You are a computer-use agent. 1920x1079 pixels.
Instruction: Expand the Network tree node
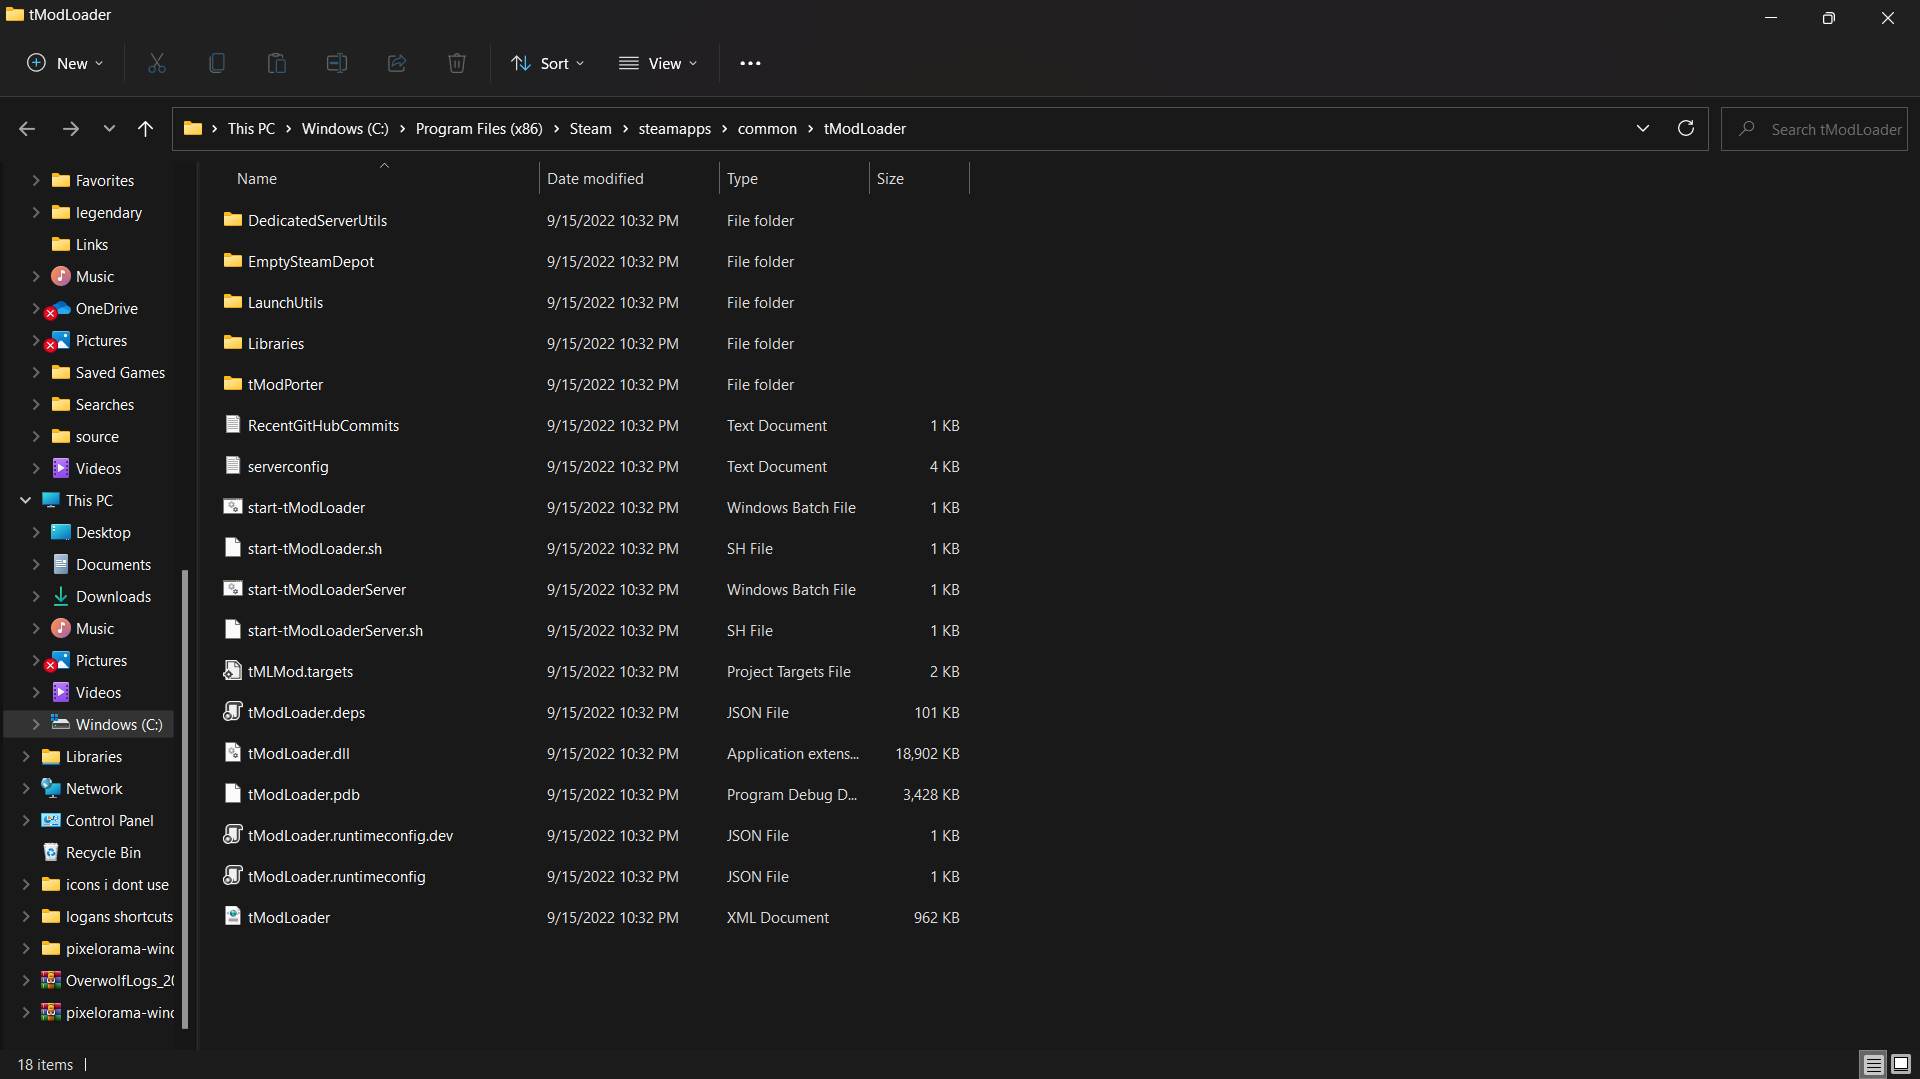point(26,789)
